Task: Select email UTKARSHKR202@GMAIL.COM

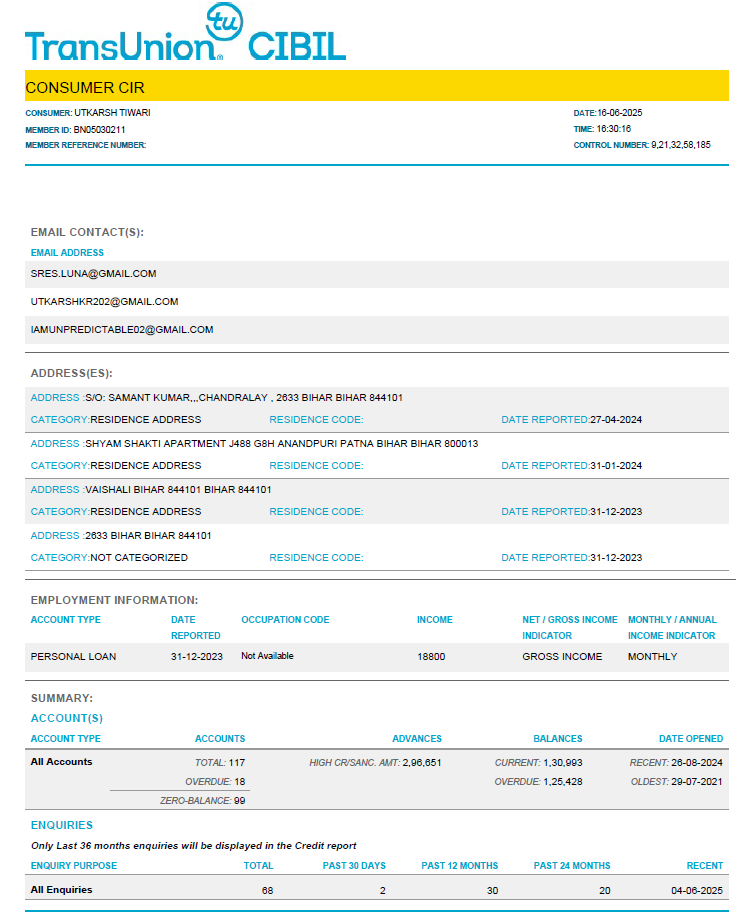Action: pyautogui.click(x=105, y=302)
